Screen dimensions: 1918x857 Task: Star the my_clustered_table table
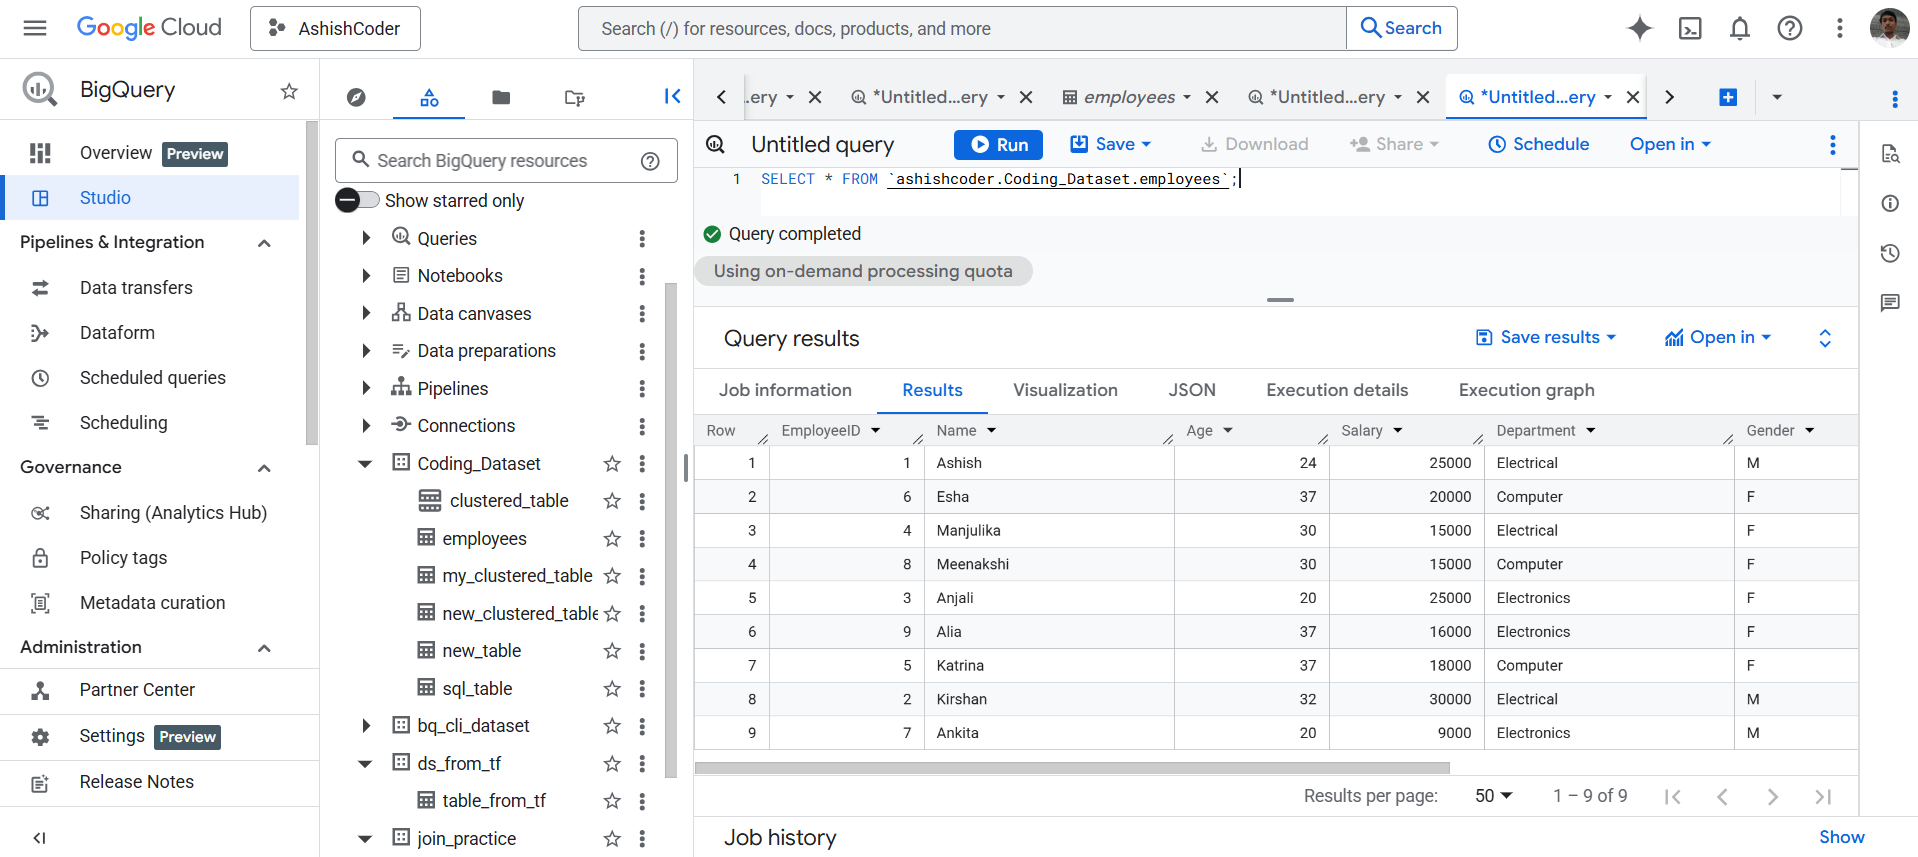click(x=612, y=576)
